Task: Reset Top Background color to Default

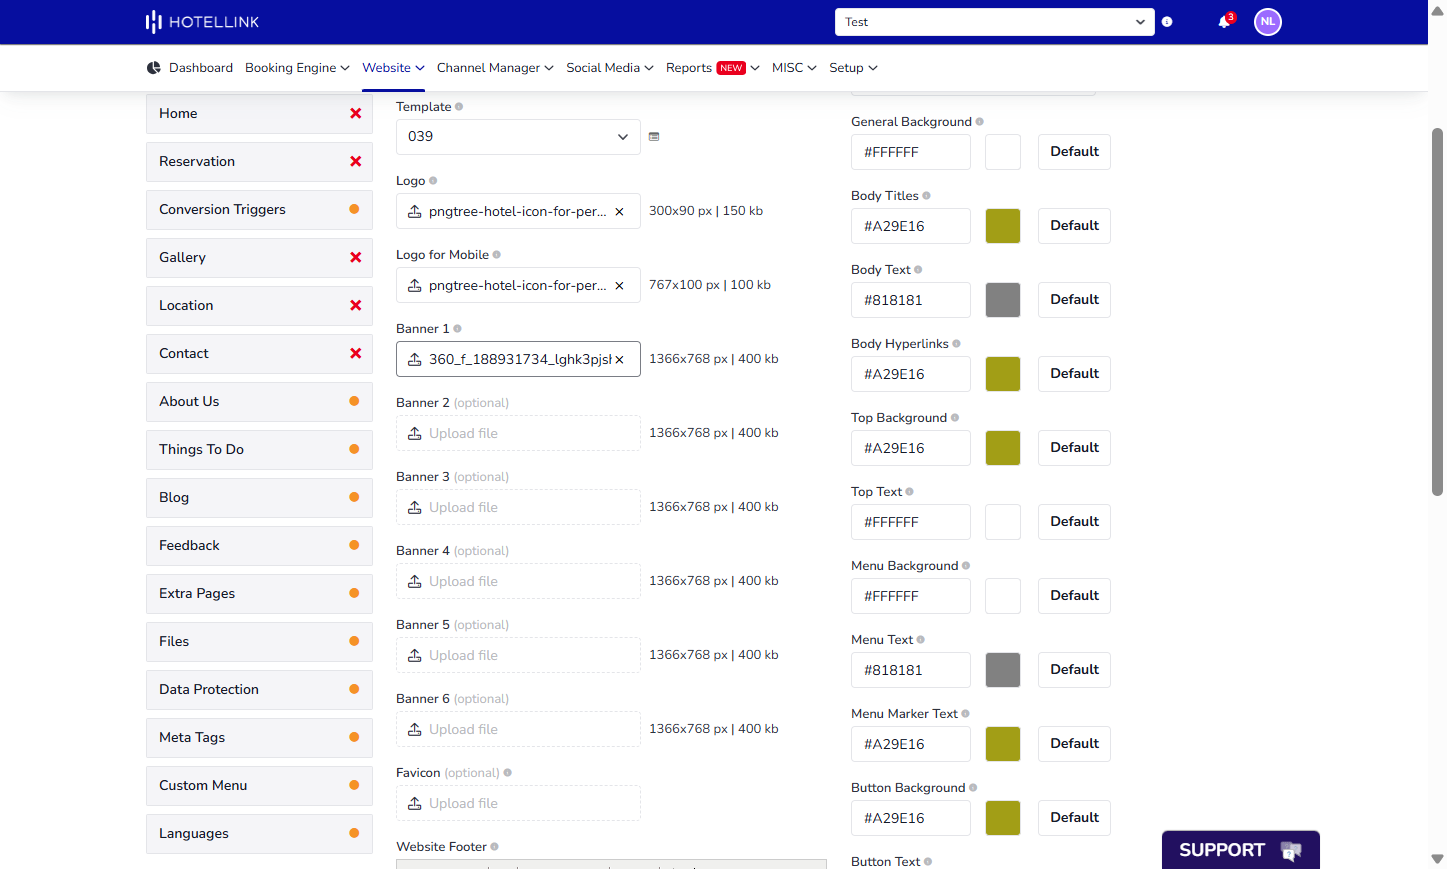Action: click(1074, 448)
